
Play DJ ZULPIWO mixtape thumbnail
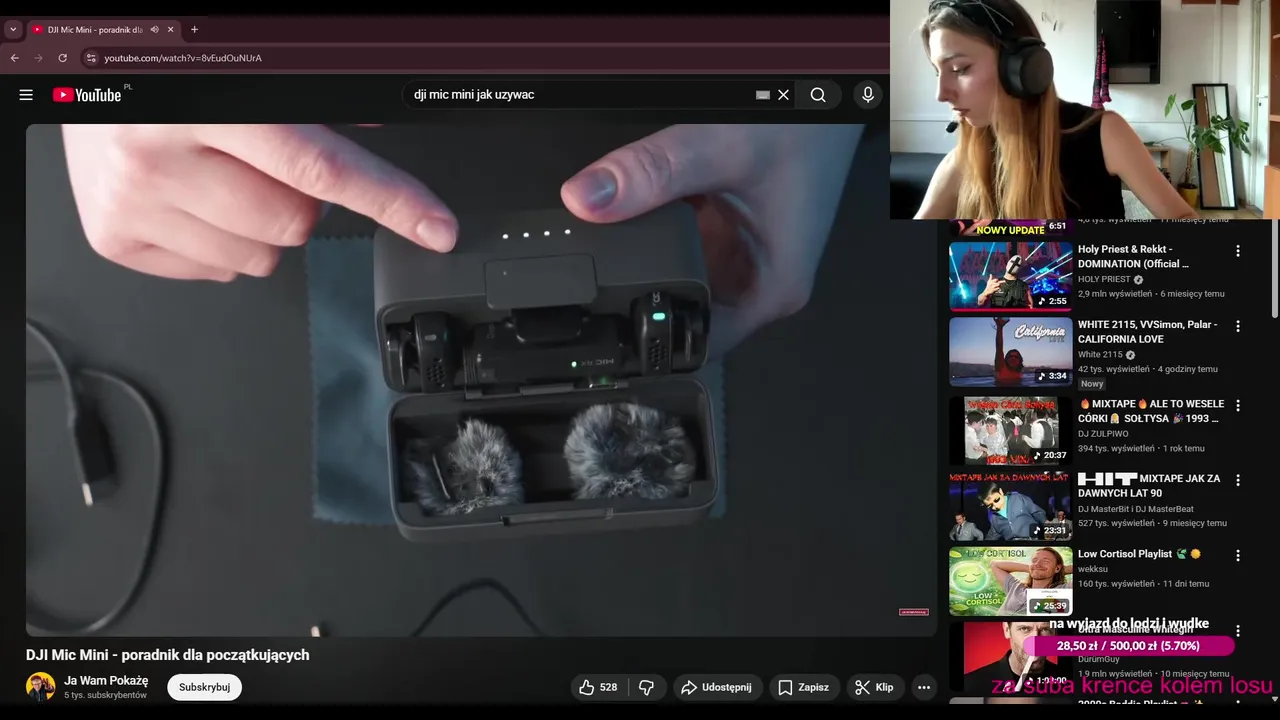pos(1010,430)
